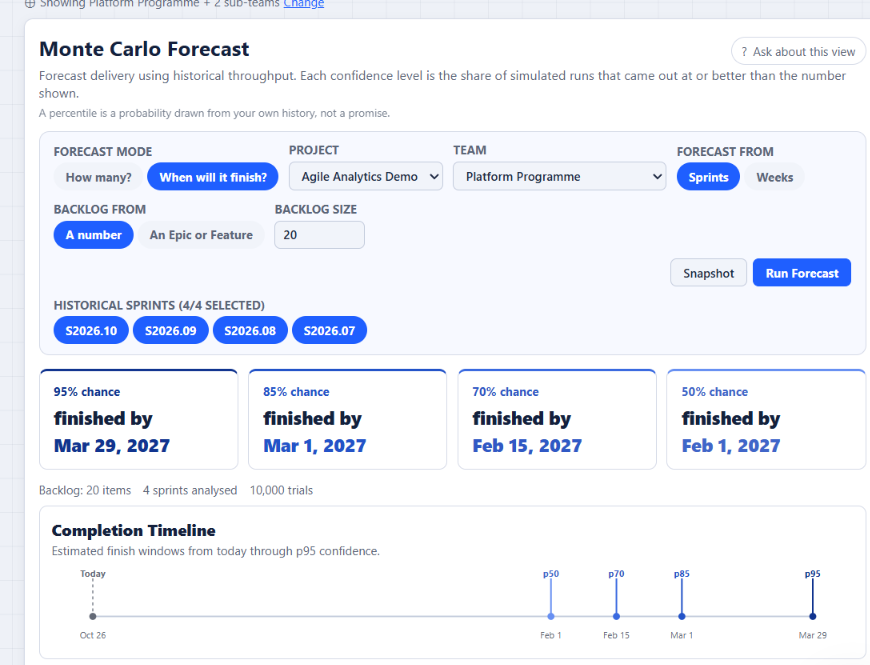The image size is (870, 665).
Task: Click the 85% chance card
Action: pos(347,419)
